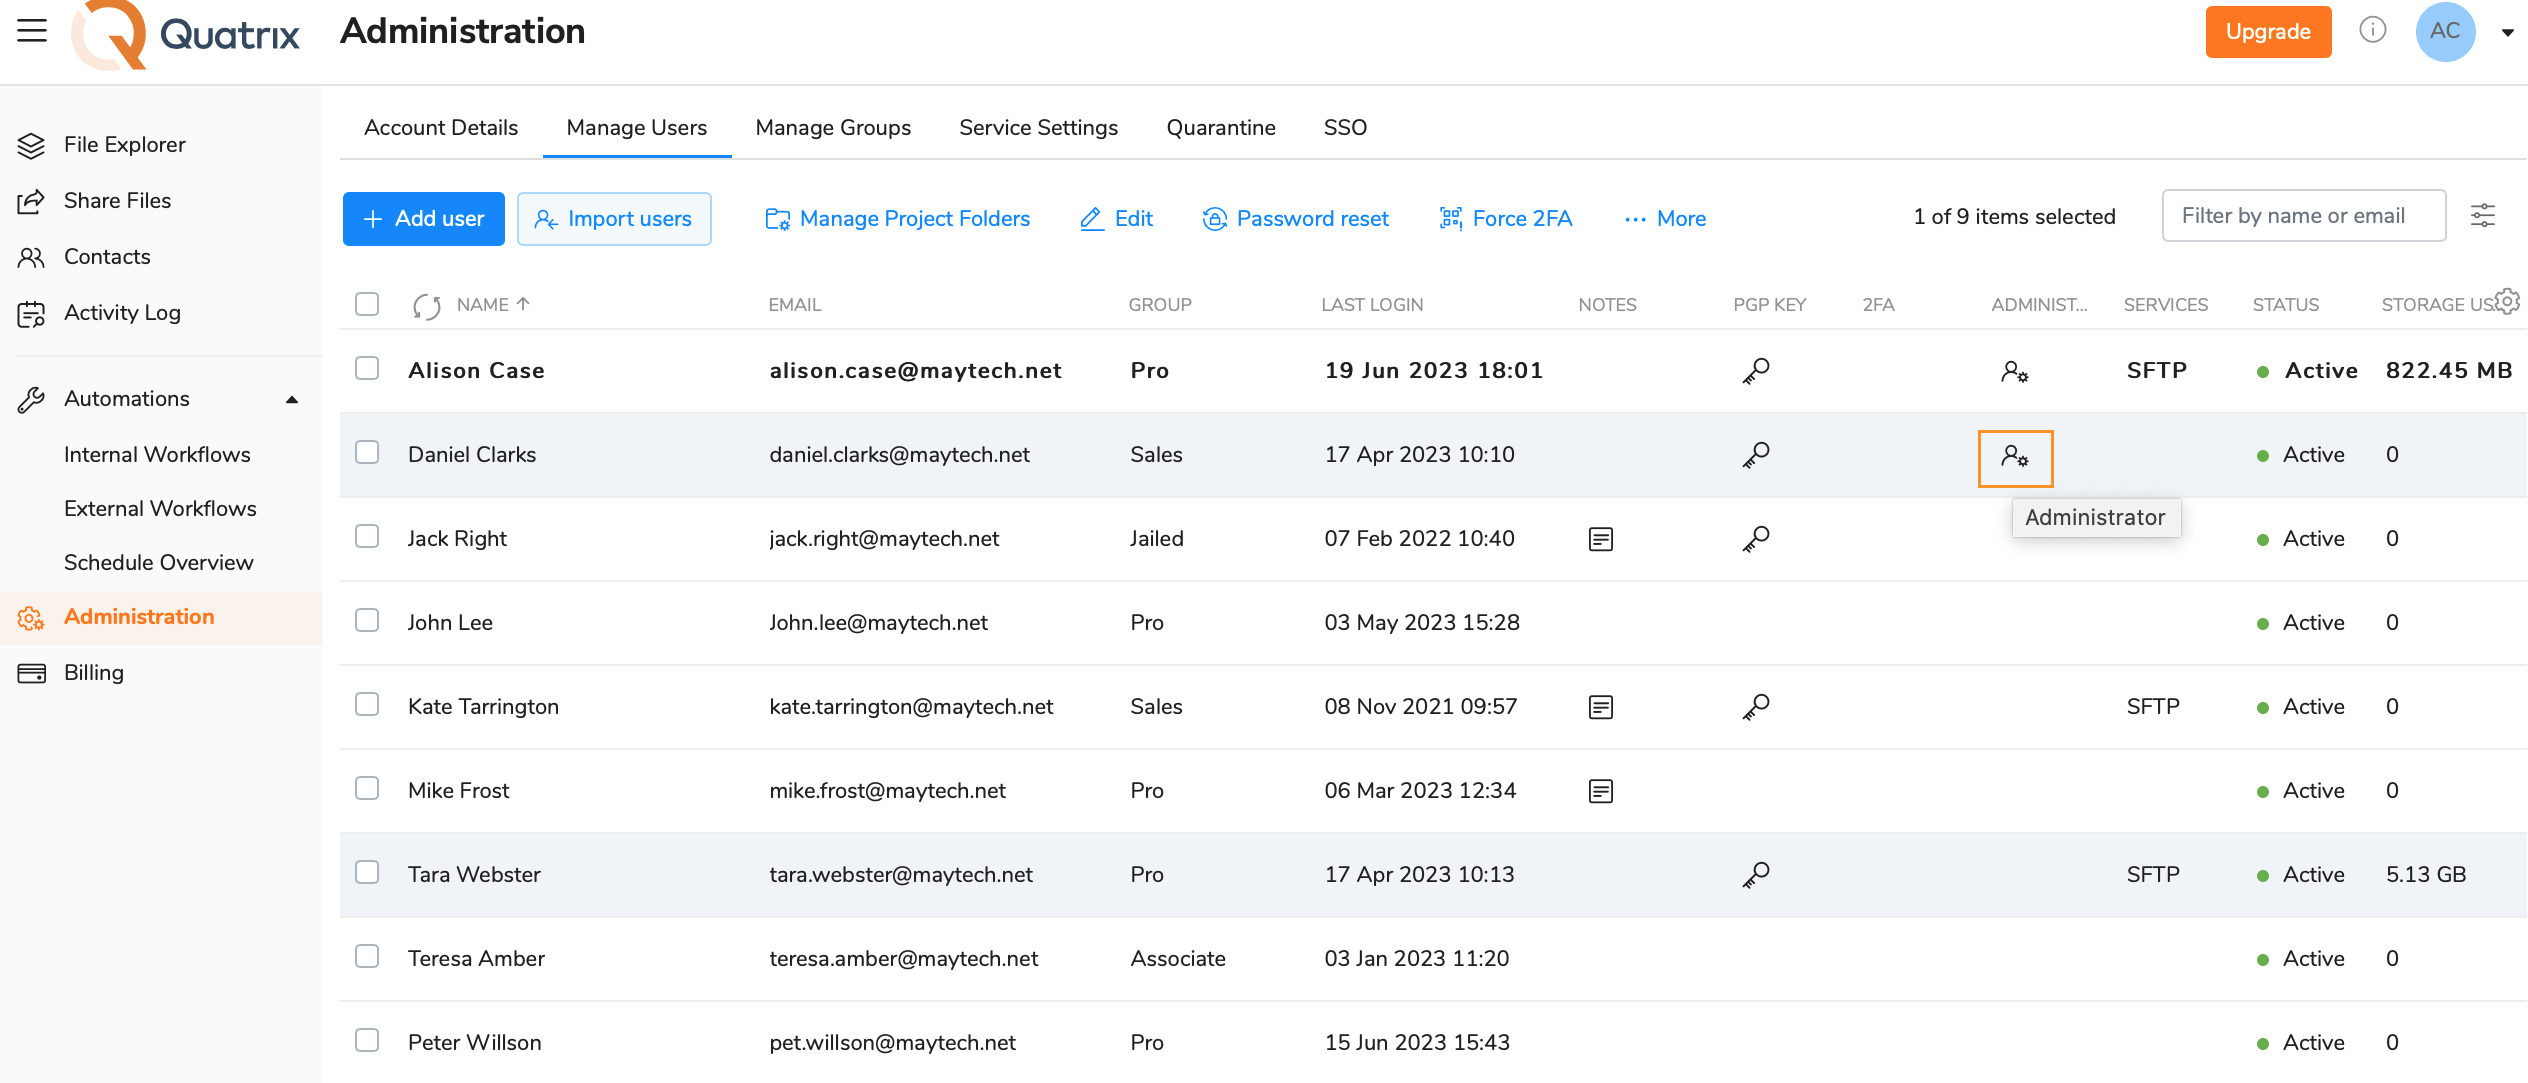This screenshot has height=1083, width=2528.
Task: Click the refresh icon next to Name column
Action: point(425,306)
